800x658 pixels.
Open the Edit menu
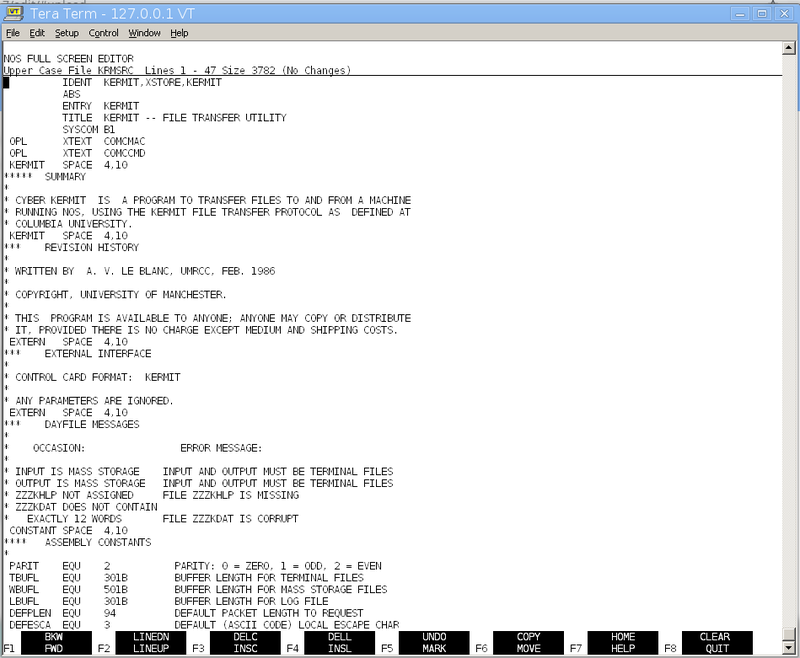(x=37, y=33)
